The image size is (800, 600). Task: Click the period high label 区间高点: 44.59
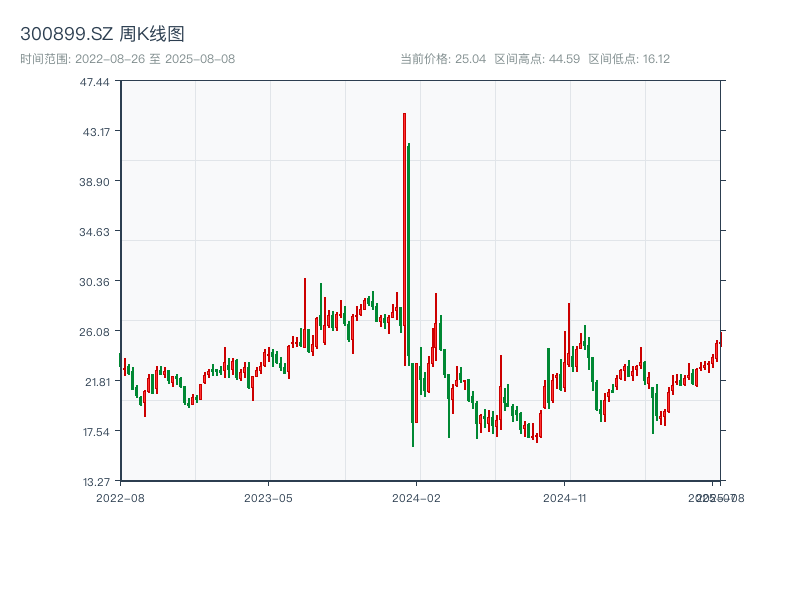pos(537,59)
